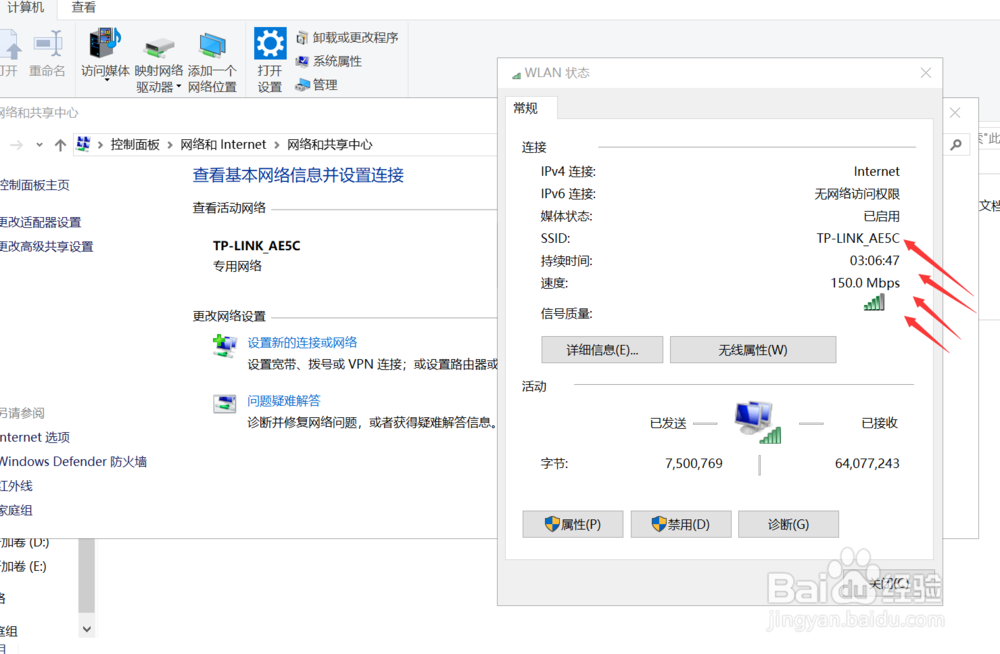Click the search magnifier in Explorer search box
The width and height of the screenshot is (1000, 654).
pos(955,144)
